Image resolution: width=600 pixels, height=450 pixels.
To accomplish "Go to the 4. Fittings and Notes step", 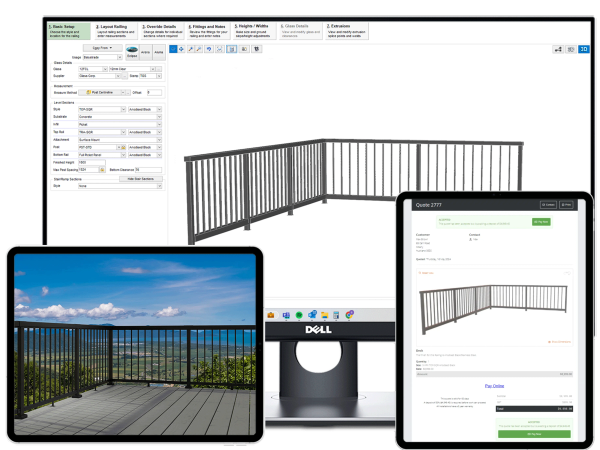I will click(208, 31).
